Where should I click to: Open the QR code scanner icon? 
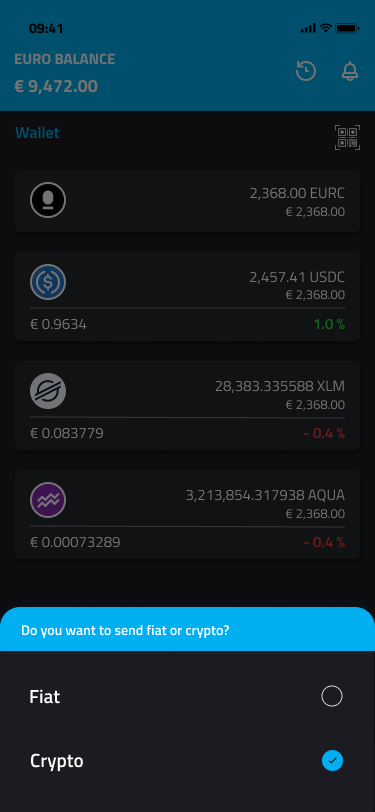[x=347, y=137]
